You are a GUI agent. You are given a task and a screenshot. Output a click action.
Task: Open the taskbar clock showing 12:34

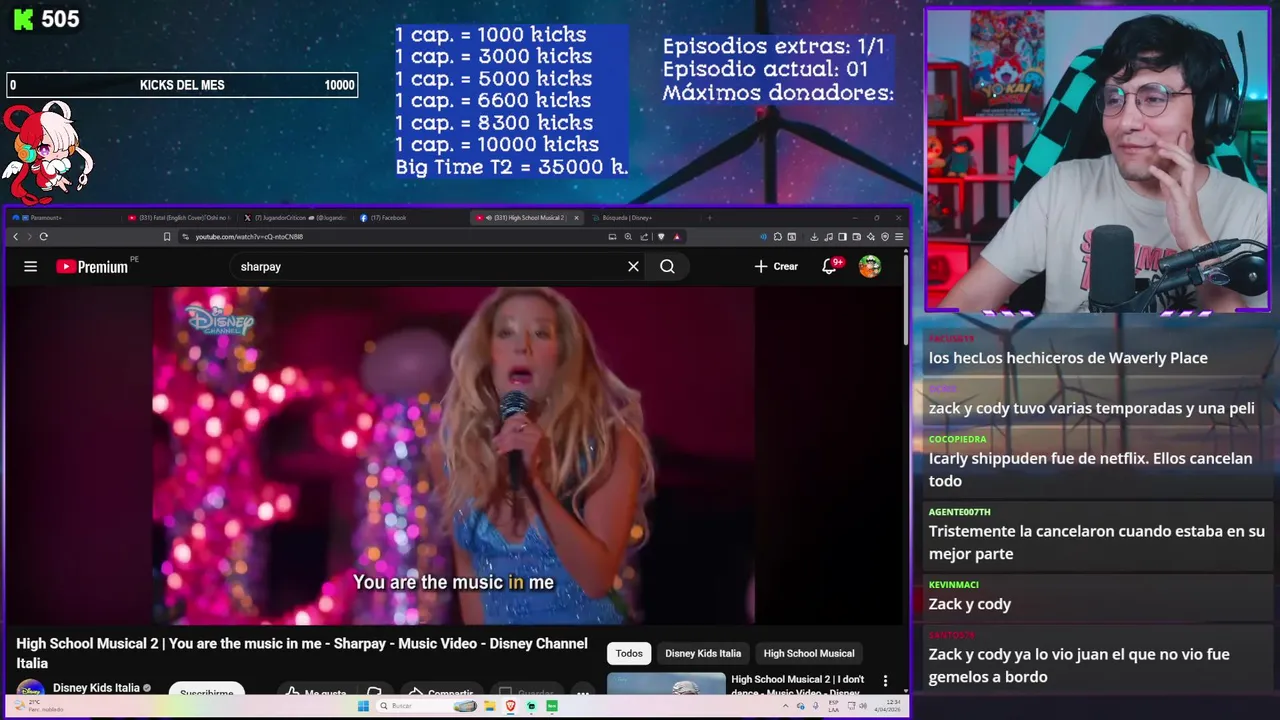click(x=886, y=706)
